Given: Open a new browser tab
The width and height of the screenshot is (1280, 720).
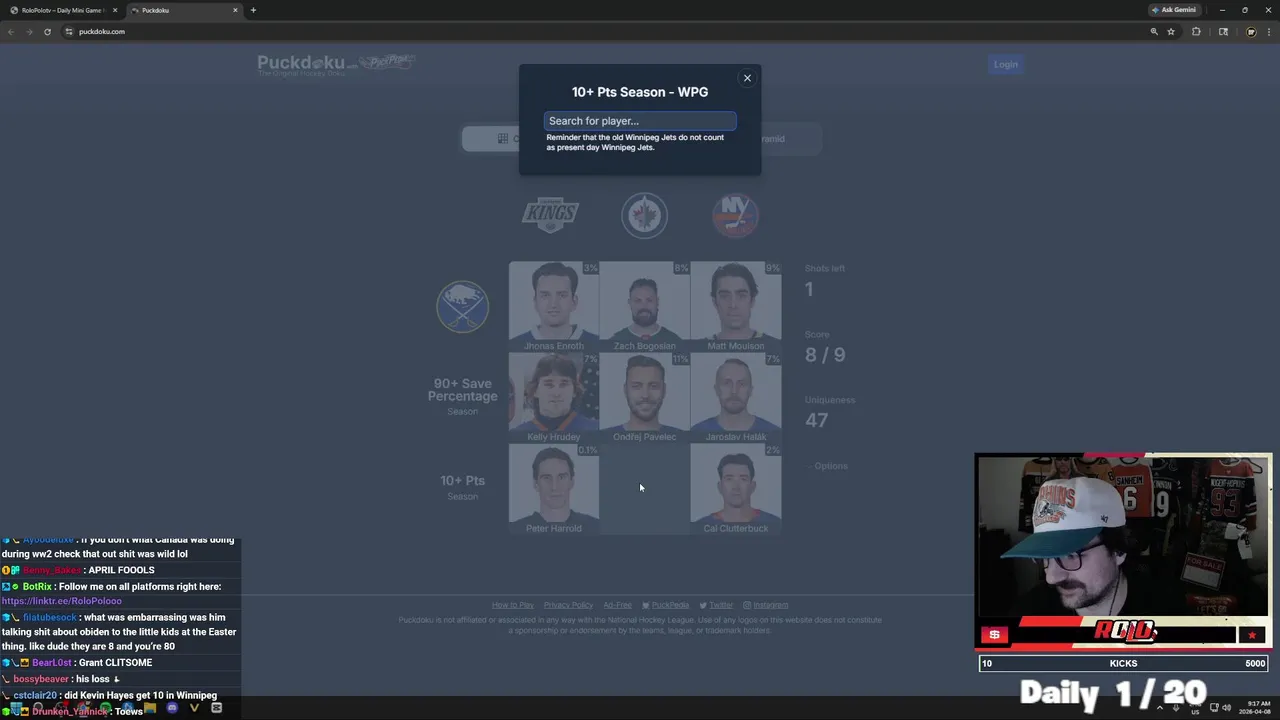Looking at the screenshot, I should [x=253, y=10].
